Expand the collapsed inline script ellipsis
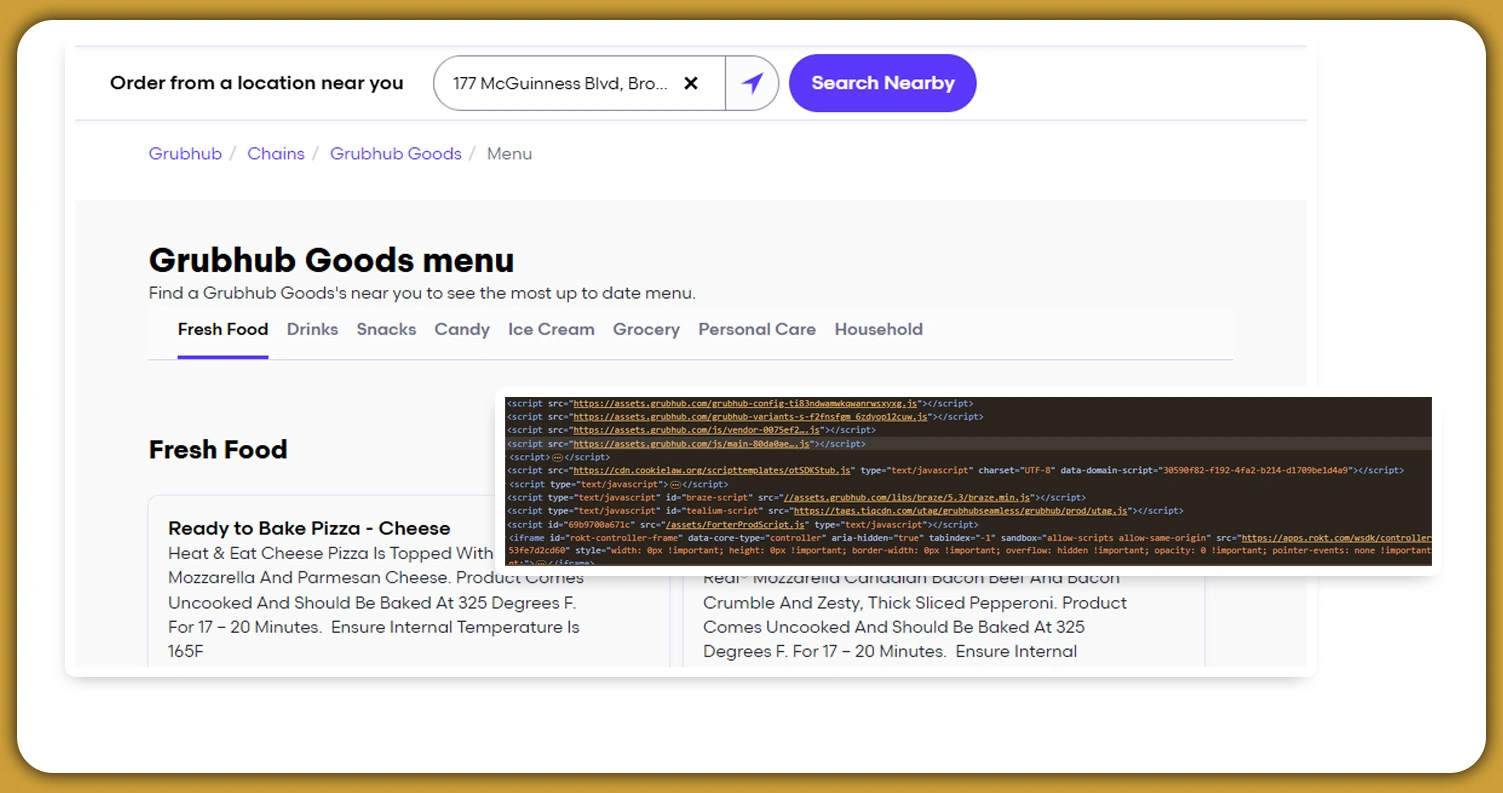Viewport: 1503px width, 793px height. coord(556,456)
